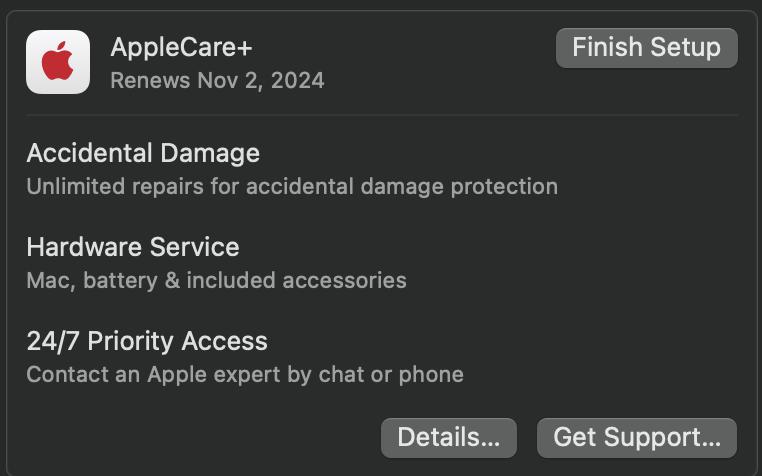Click the Renews Nov 2, 2024 label
This screenshot has height=476, width=762.
point(217,80)
